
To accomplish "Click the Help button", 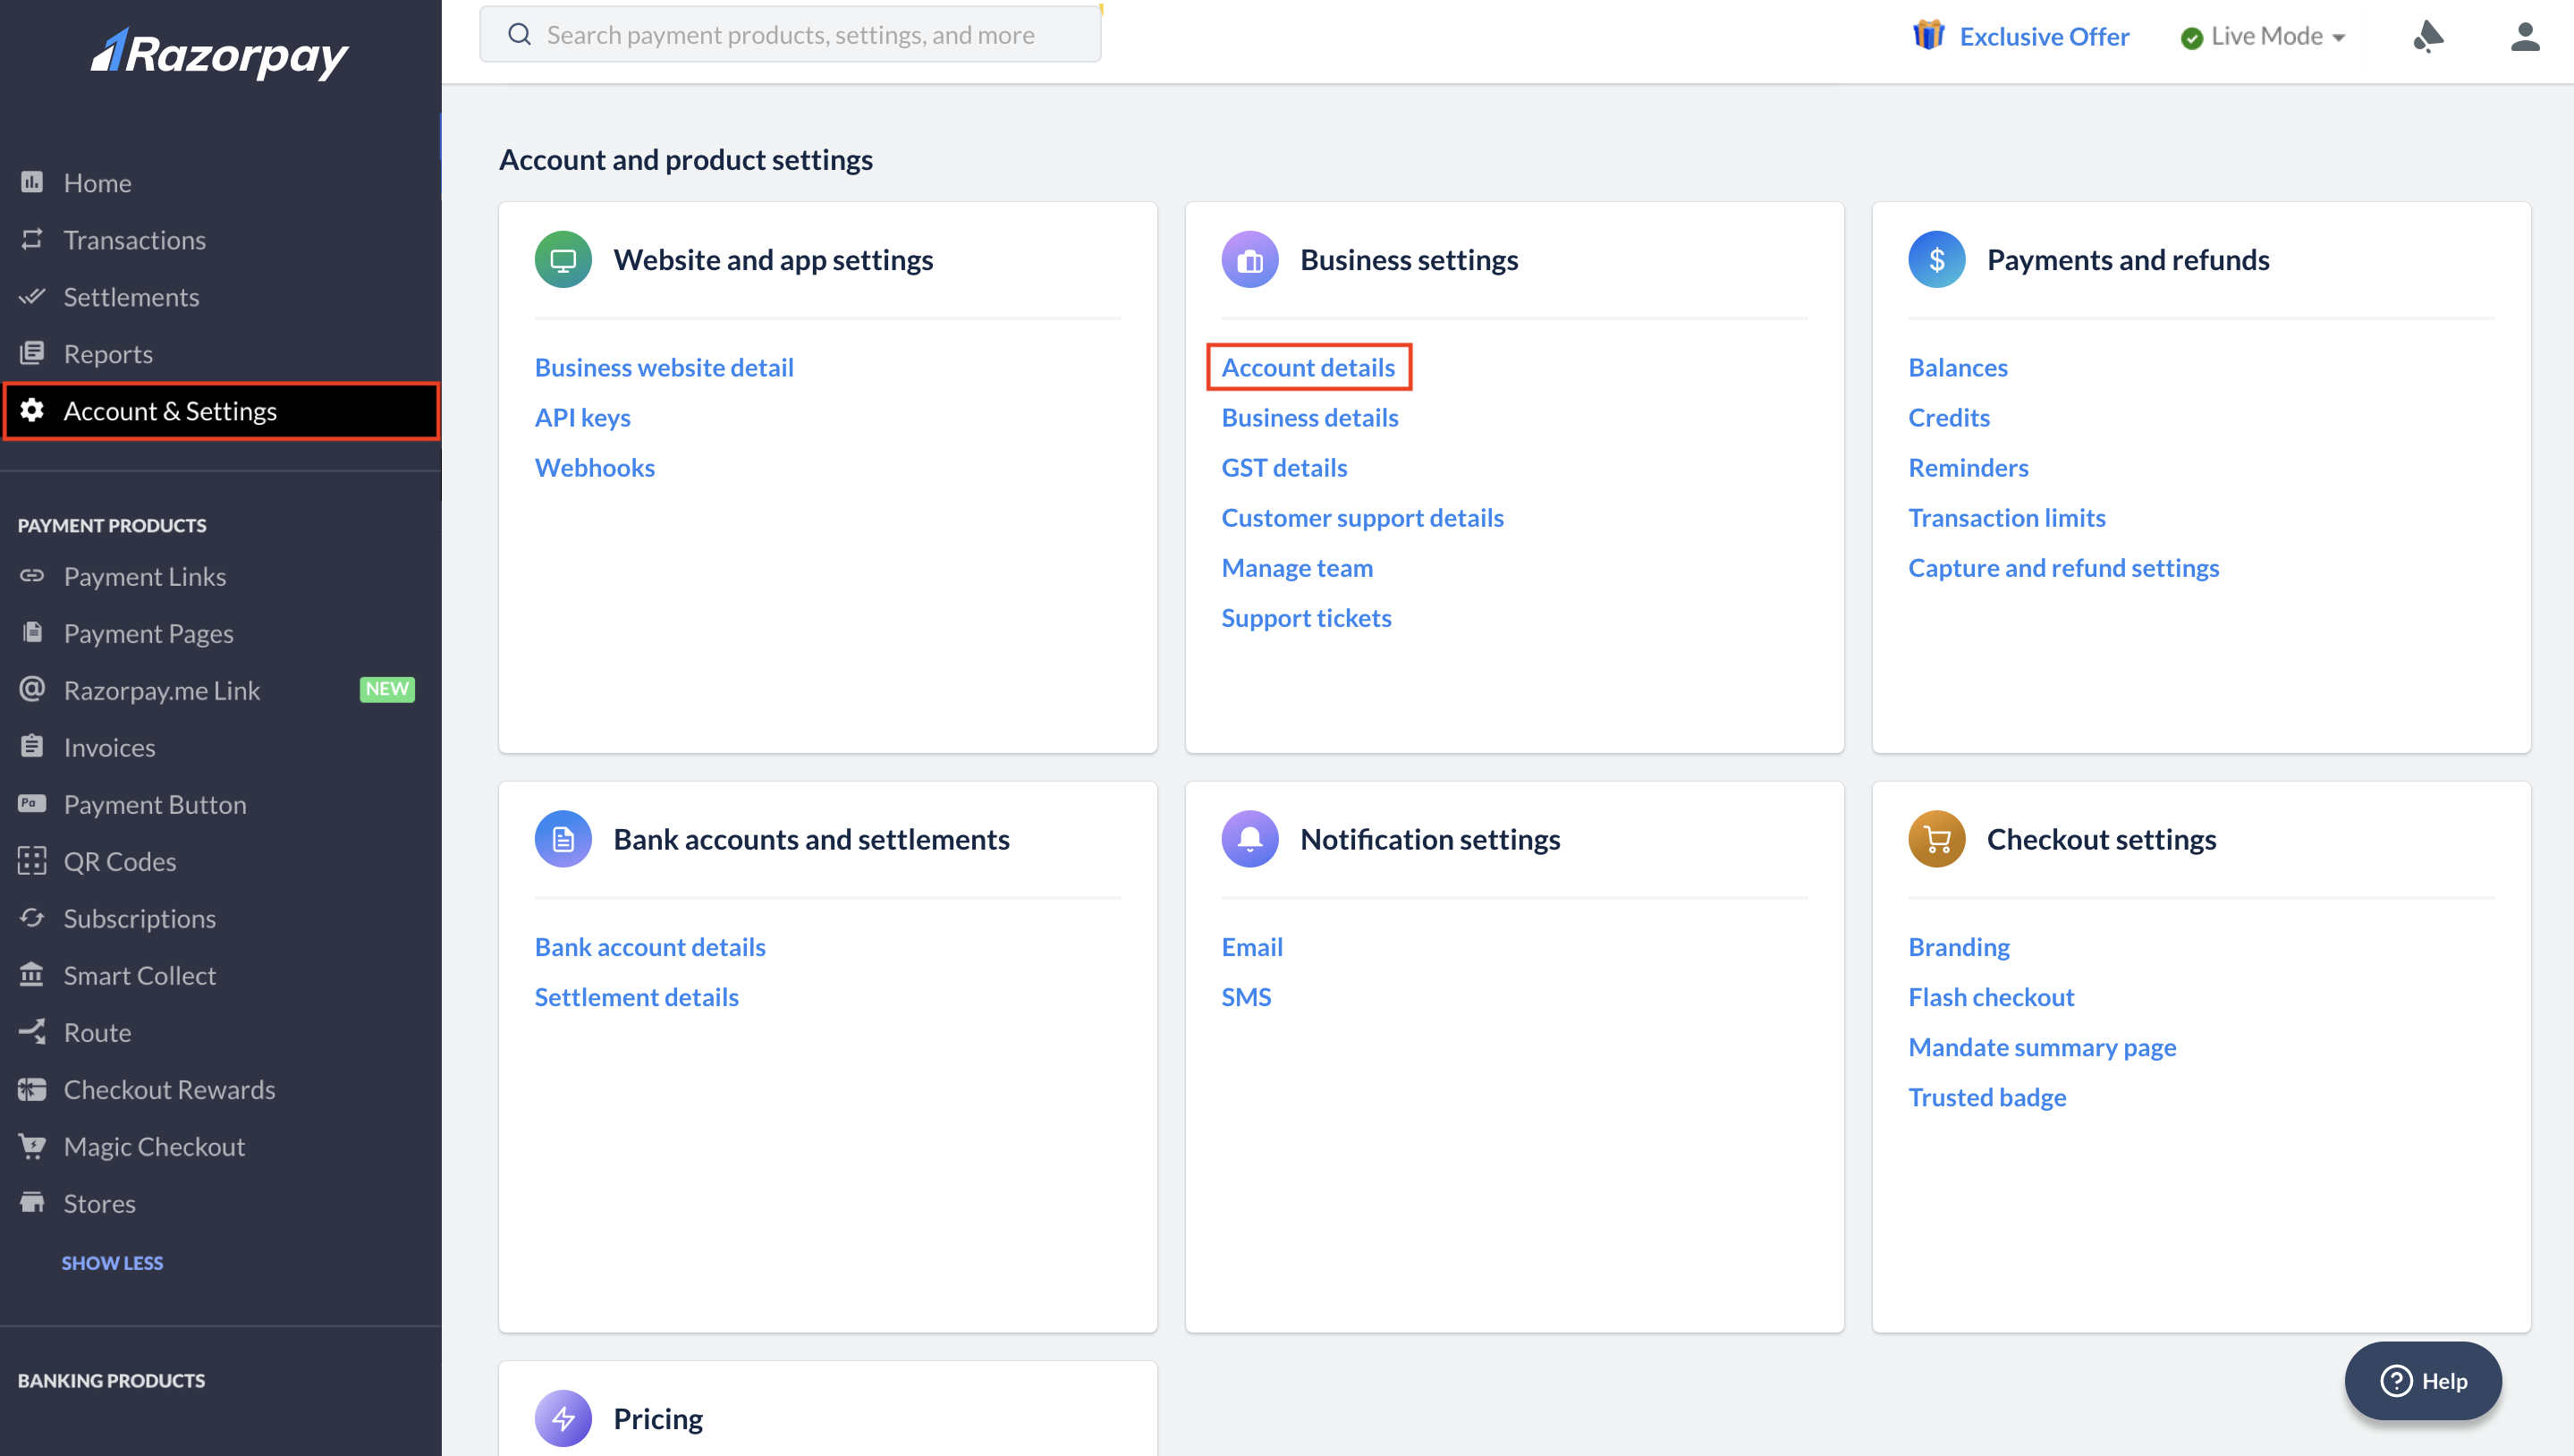I will 2423,1380.
